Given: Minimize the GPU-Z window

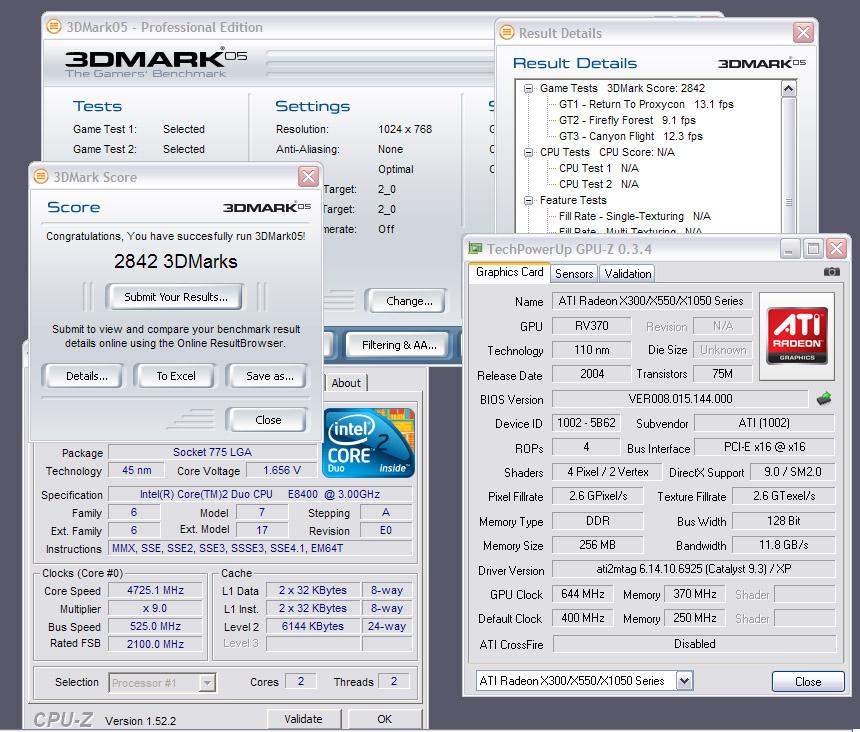Looking at the screenshot, I should (789, 249).
